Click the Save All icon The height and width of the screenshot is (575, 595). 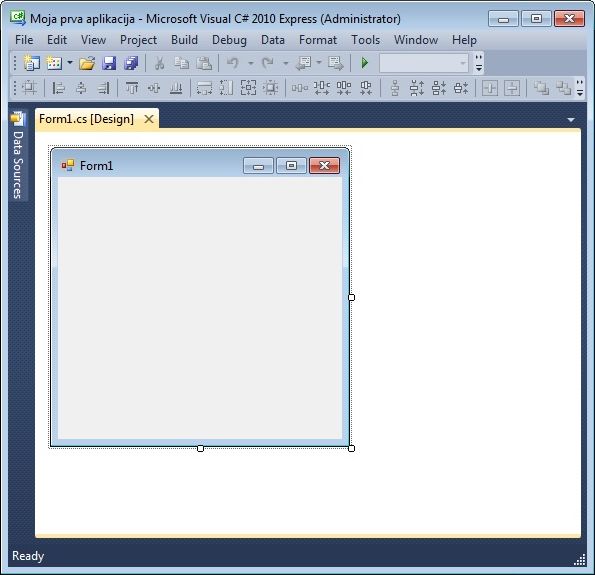tap(131, 63)
